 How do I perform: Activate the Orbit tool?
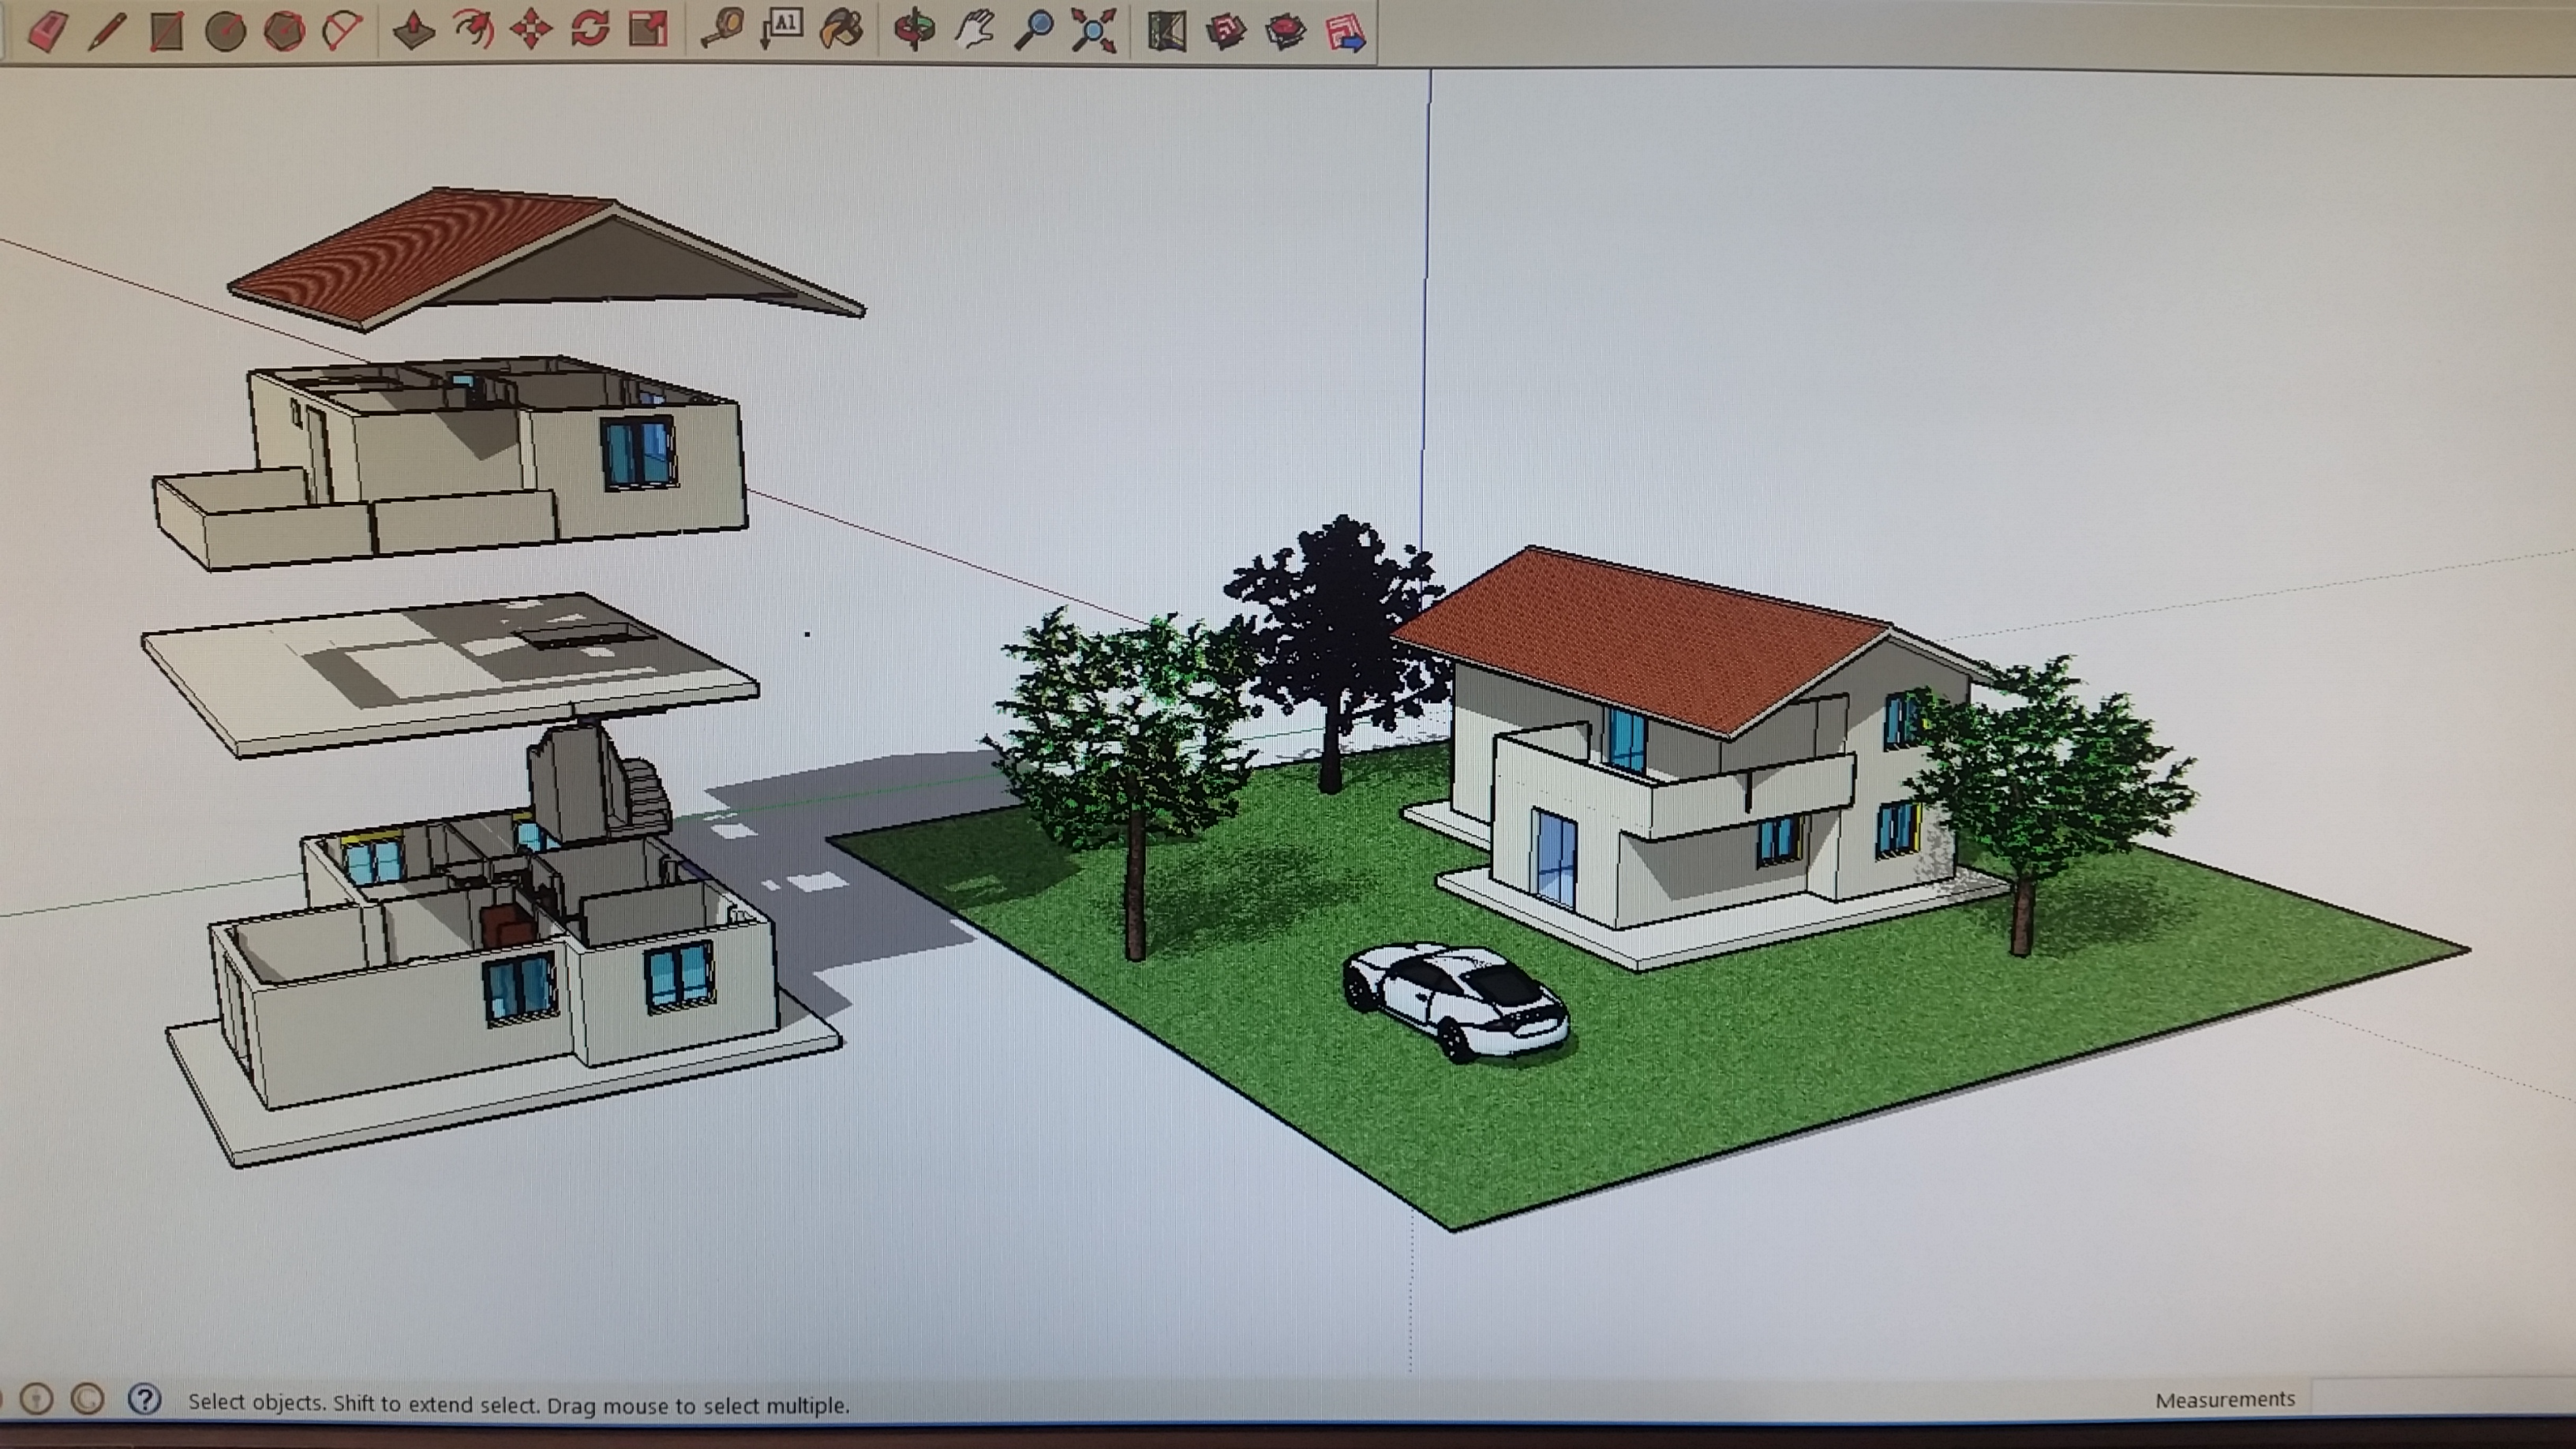[914, 30]
